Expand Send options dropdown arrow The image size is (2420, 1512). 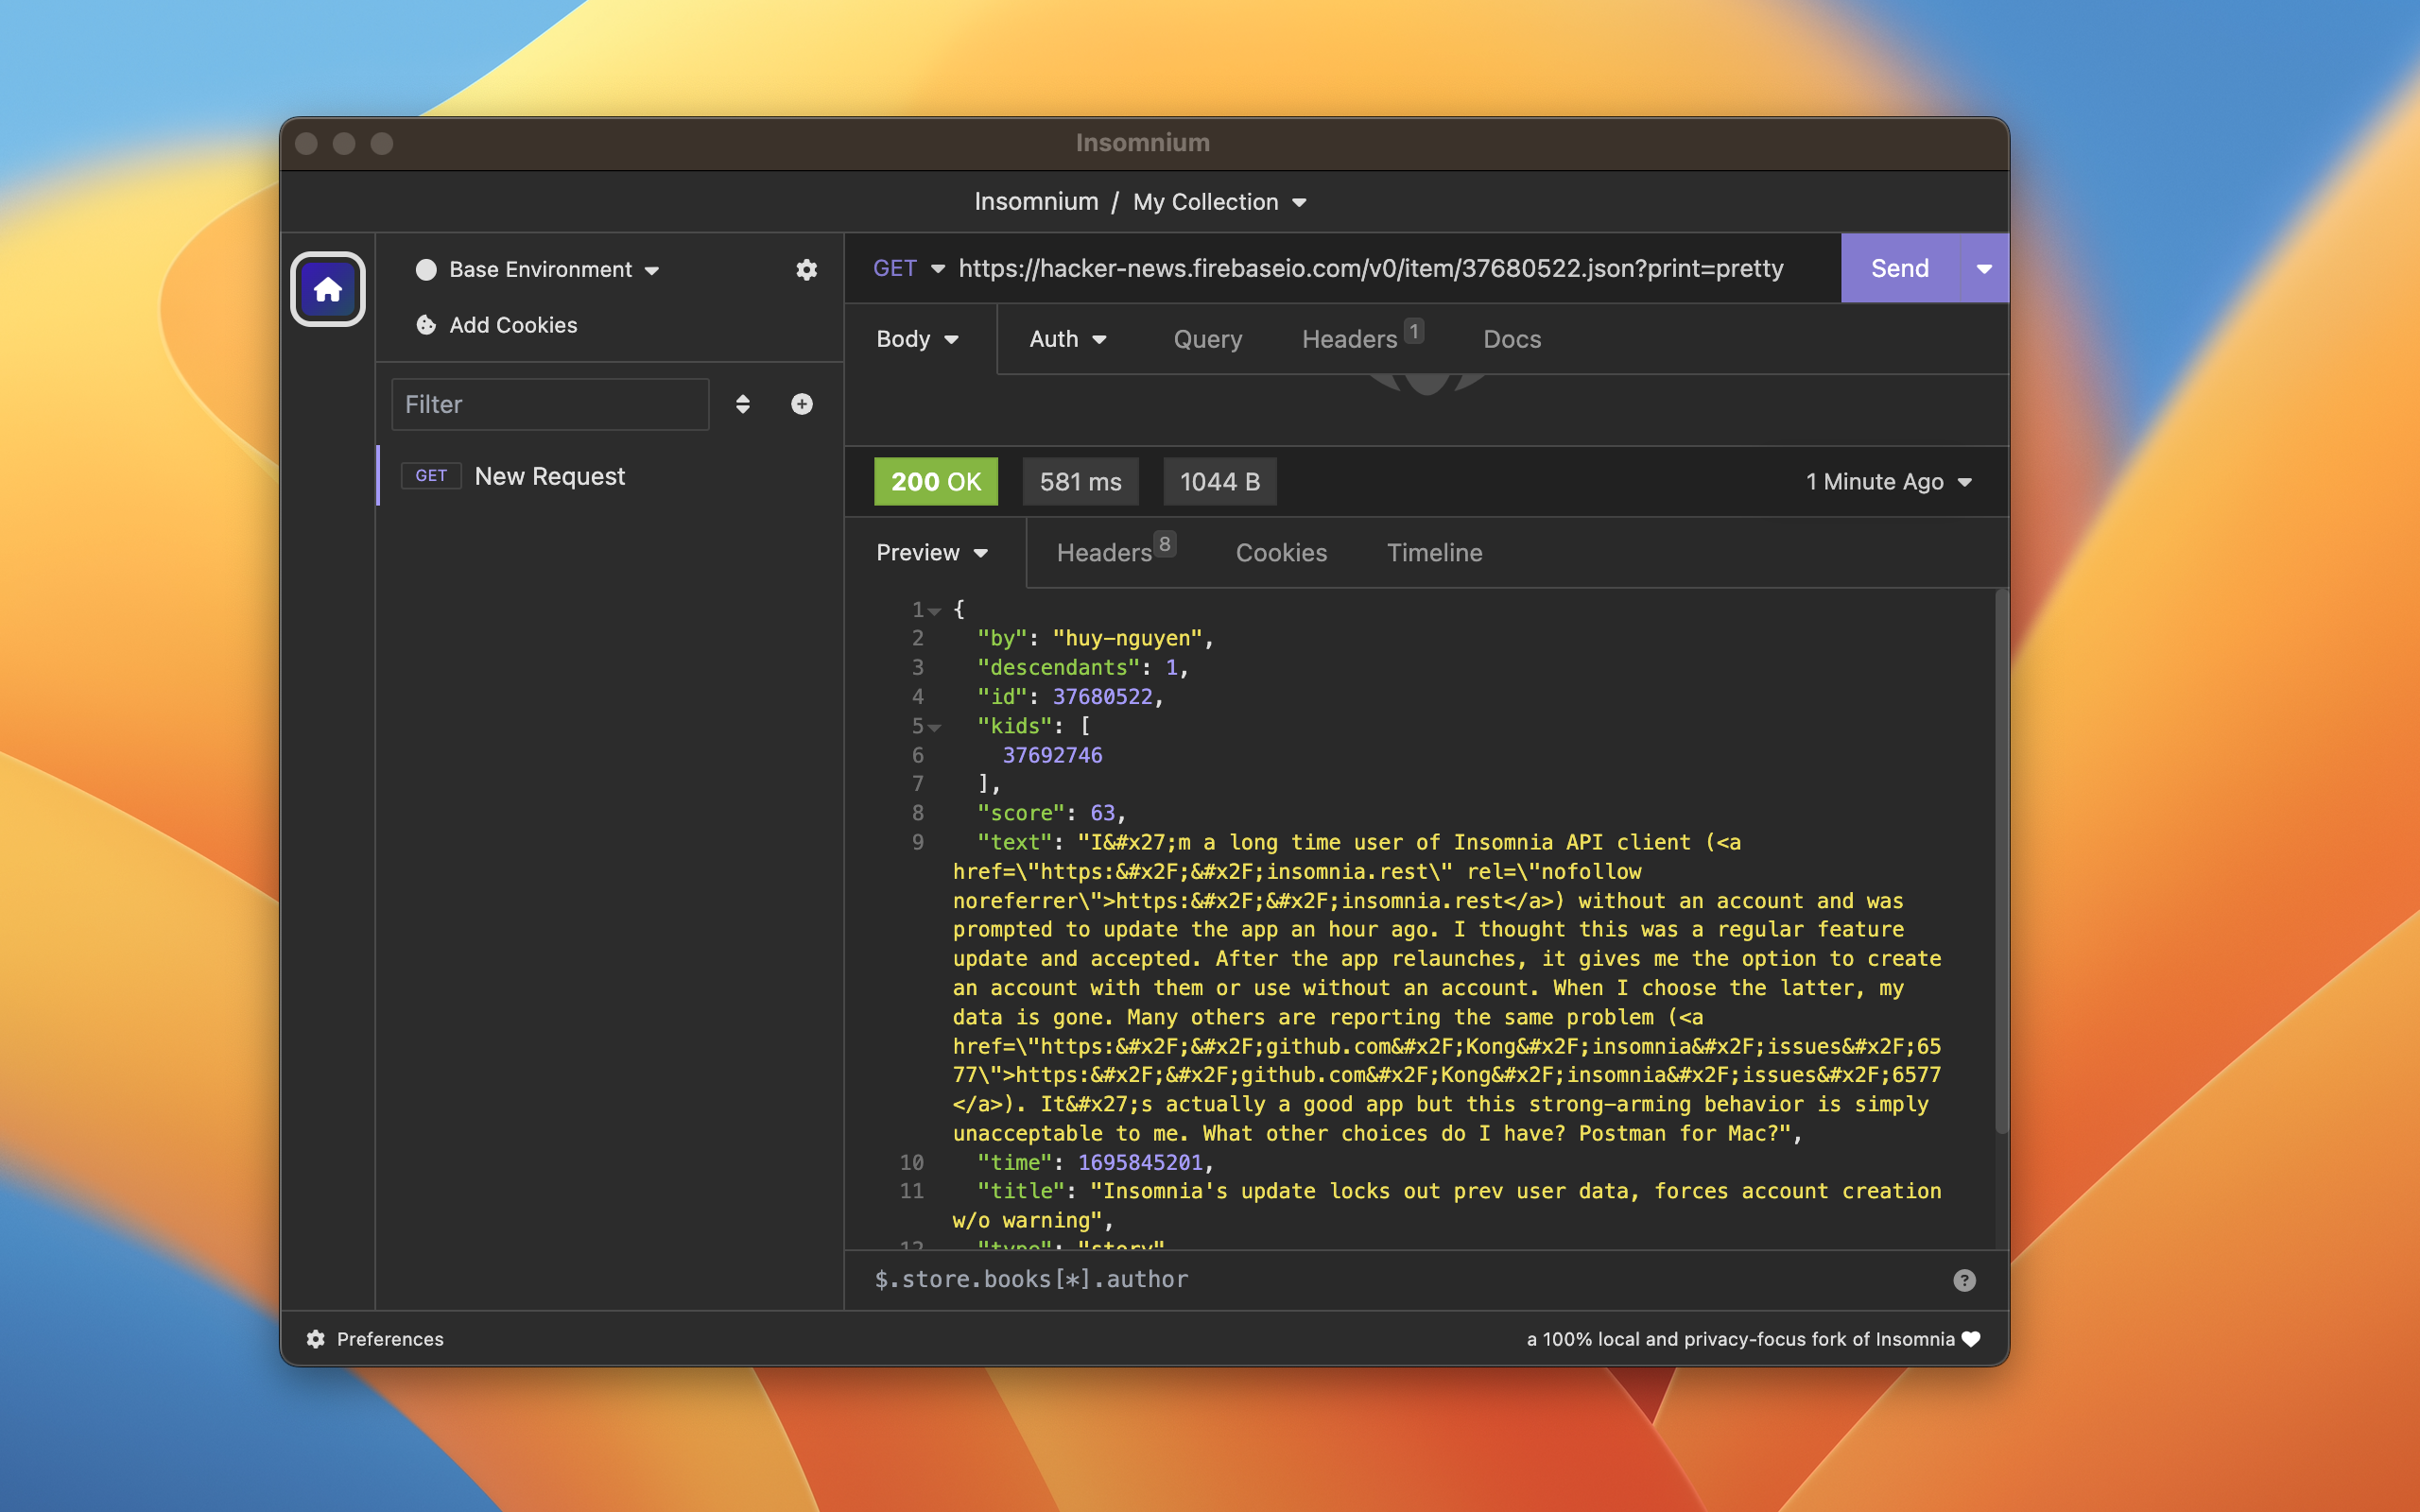tap(1984, 268)
